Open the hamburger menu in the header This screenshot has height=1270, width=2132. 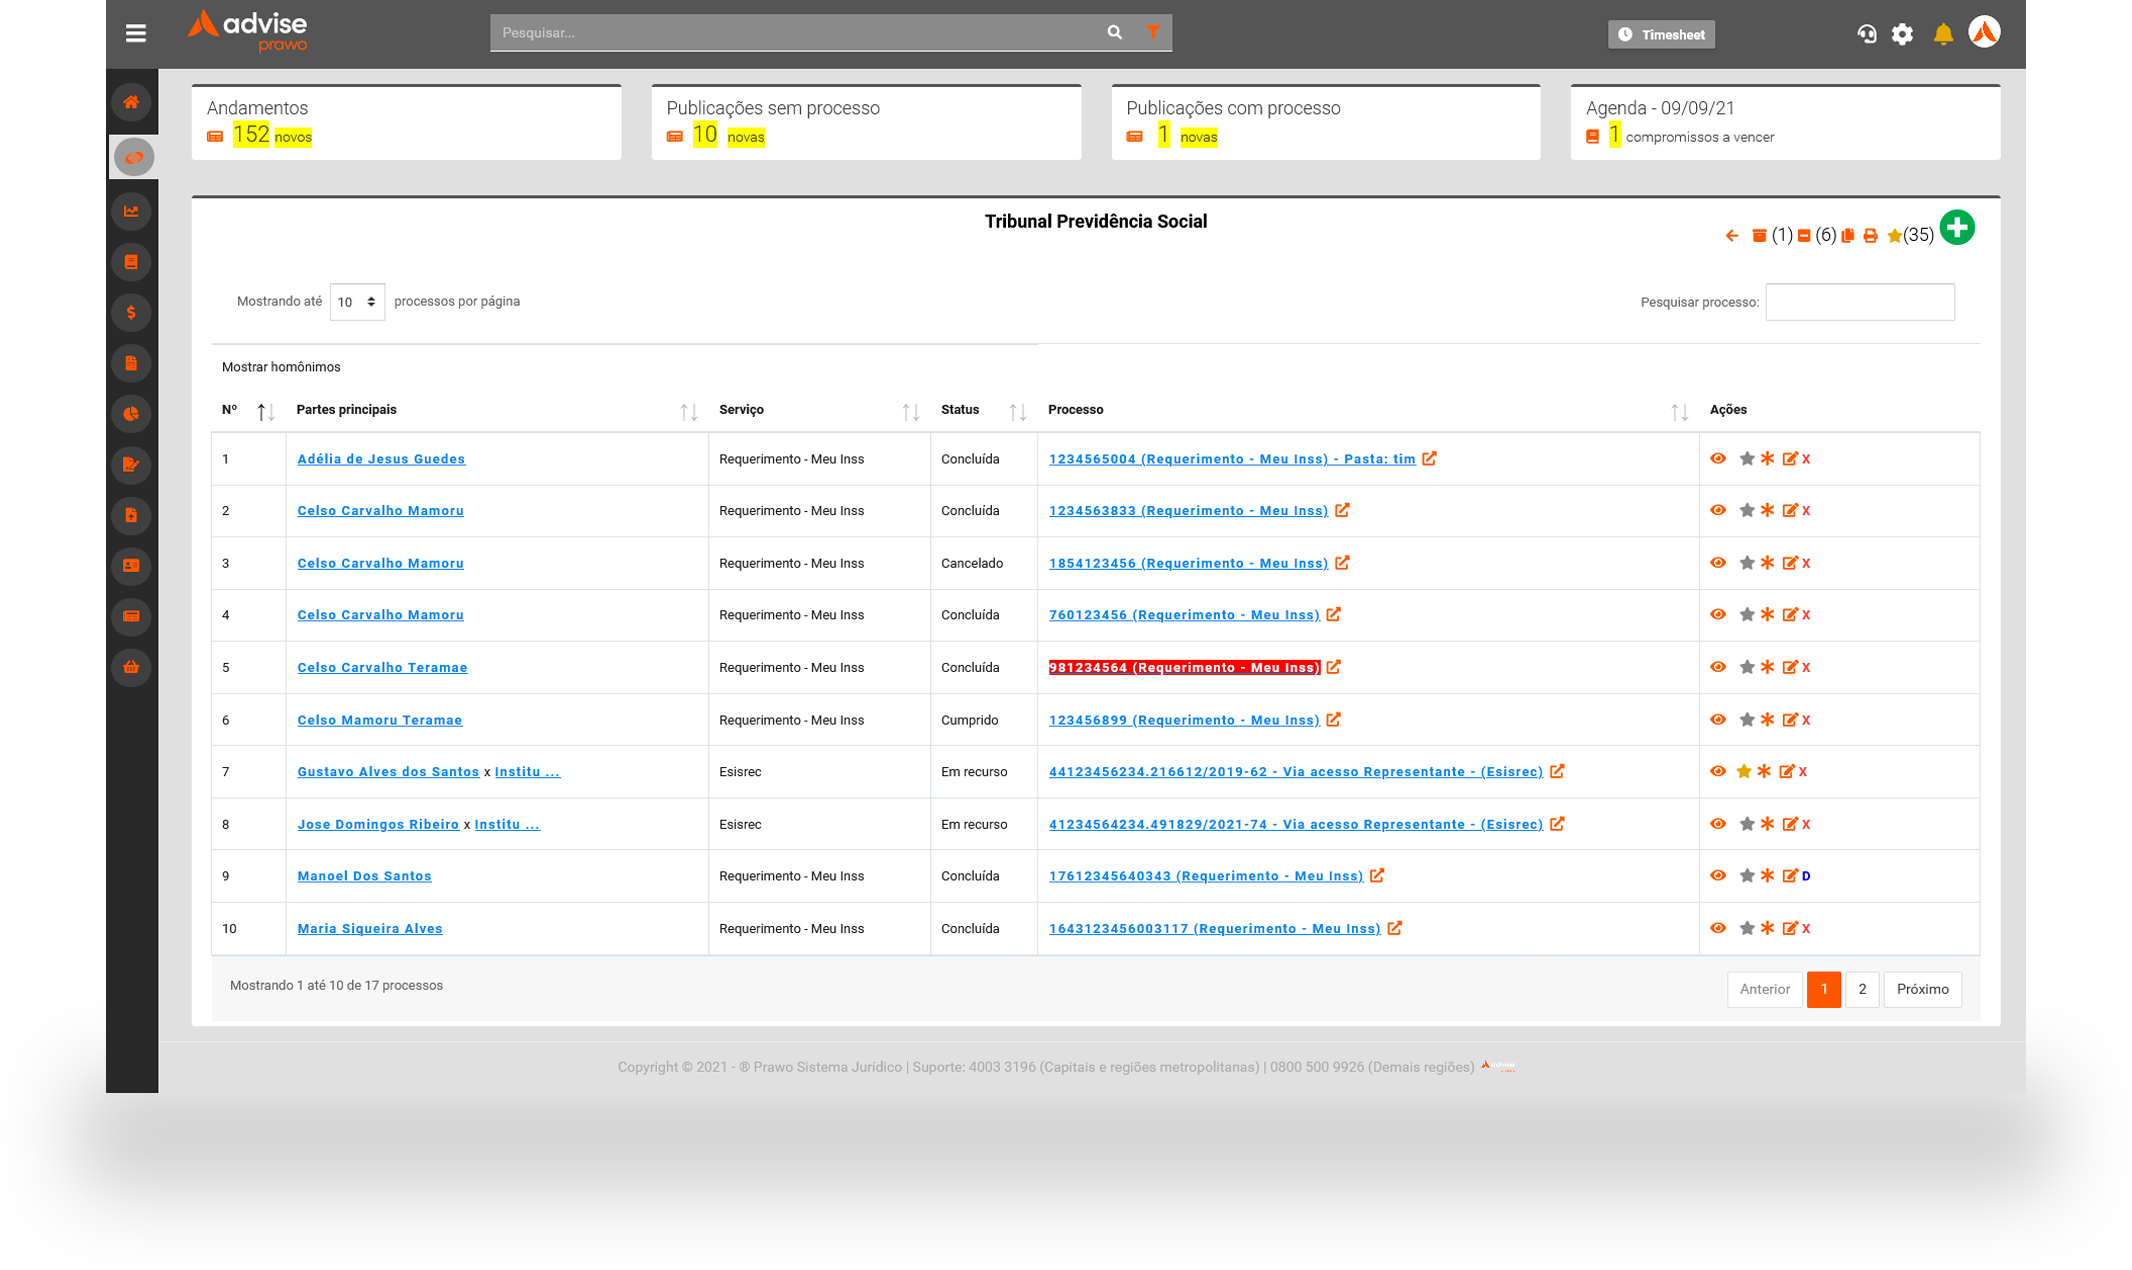point(136,33)
